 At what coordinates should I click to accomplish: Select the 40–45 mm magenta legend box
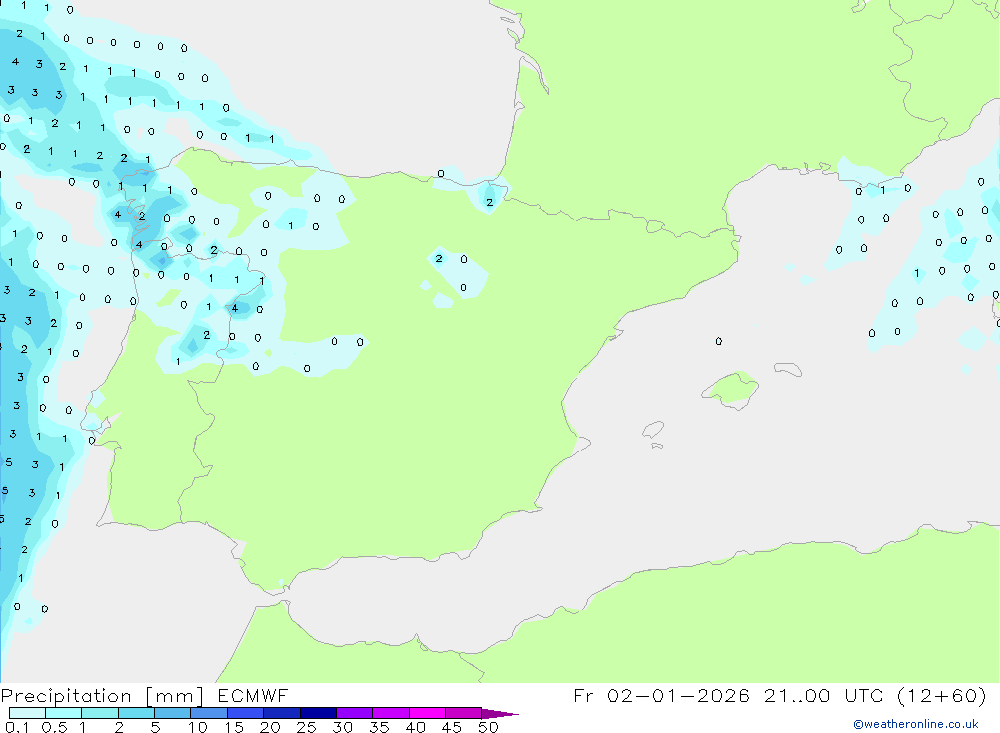click(427, 713)
